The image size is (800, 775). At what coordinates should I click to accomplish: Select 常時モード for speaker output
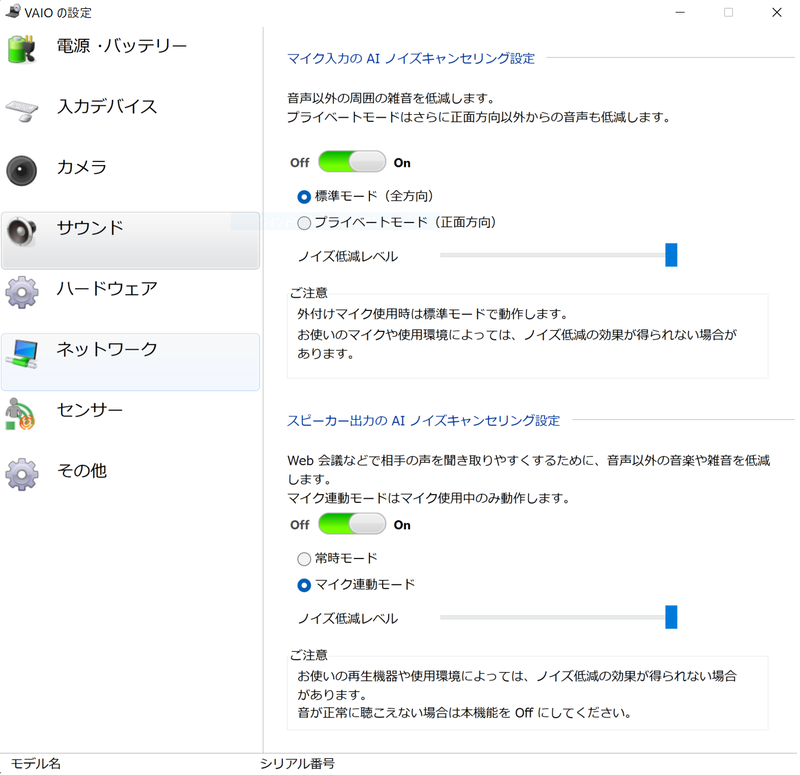(x=303, y=559)
